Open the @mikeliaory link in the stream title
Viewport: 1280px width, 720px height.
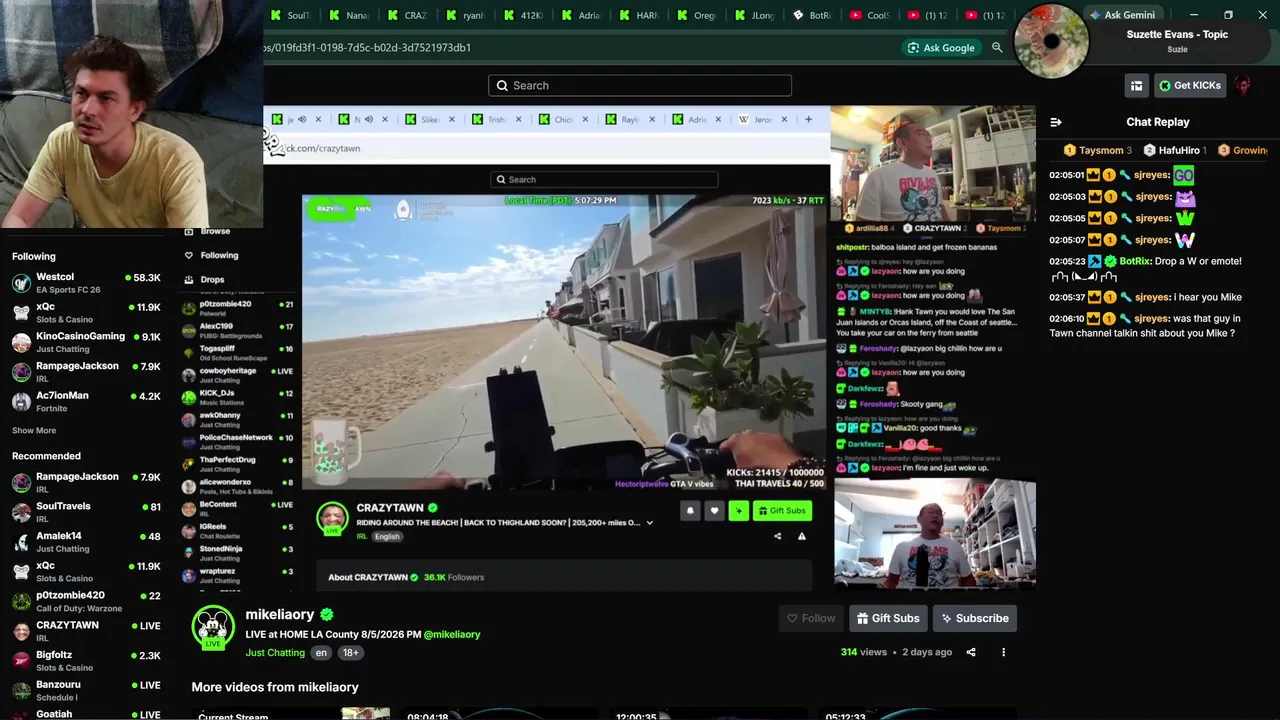pos(452,634)
